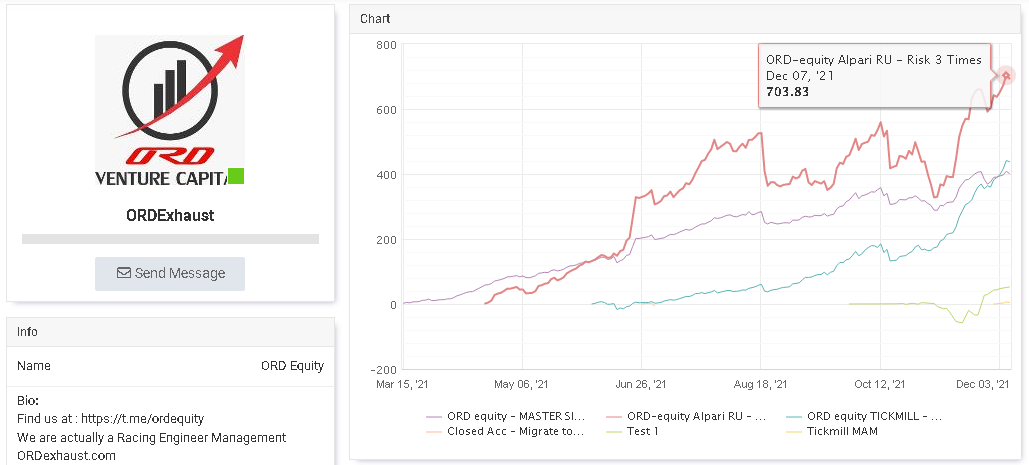The image size is (1029, 465).
Task: Click the green Test 1 legend color line
Action: pyautogui.click(x=614, y=432)
